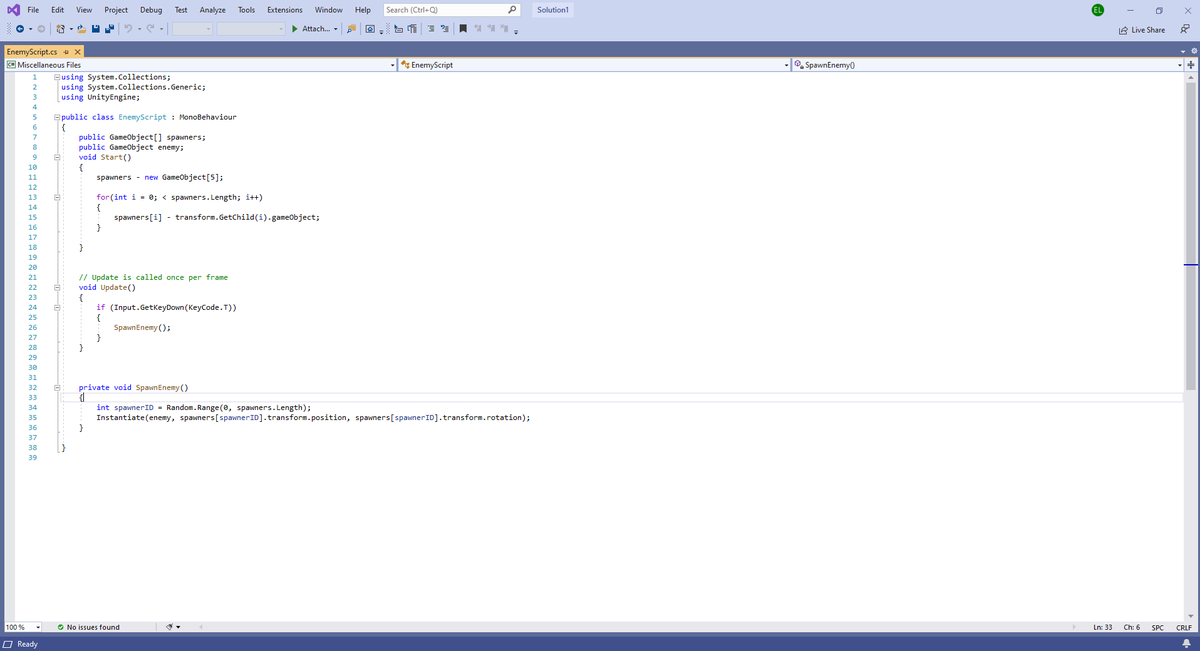
Task: Open the Debug menu
Action: (151, 9)
